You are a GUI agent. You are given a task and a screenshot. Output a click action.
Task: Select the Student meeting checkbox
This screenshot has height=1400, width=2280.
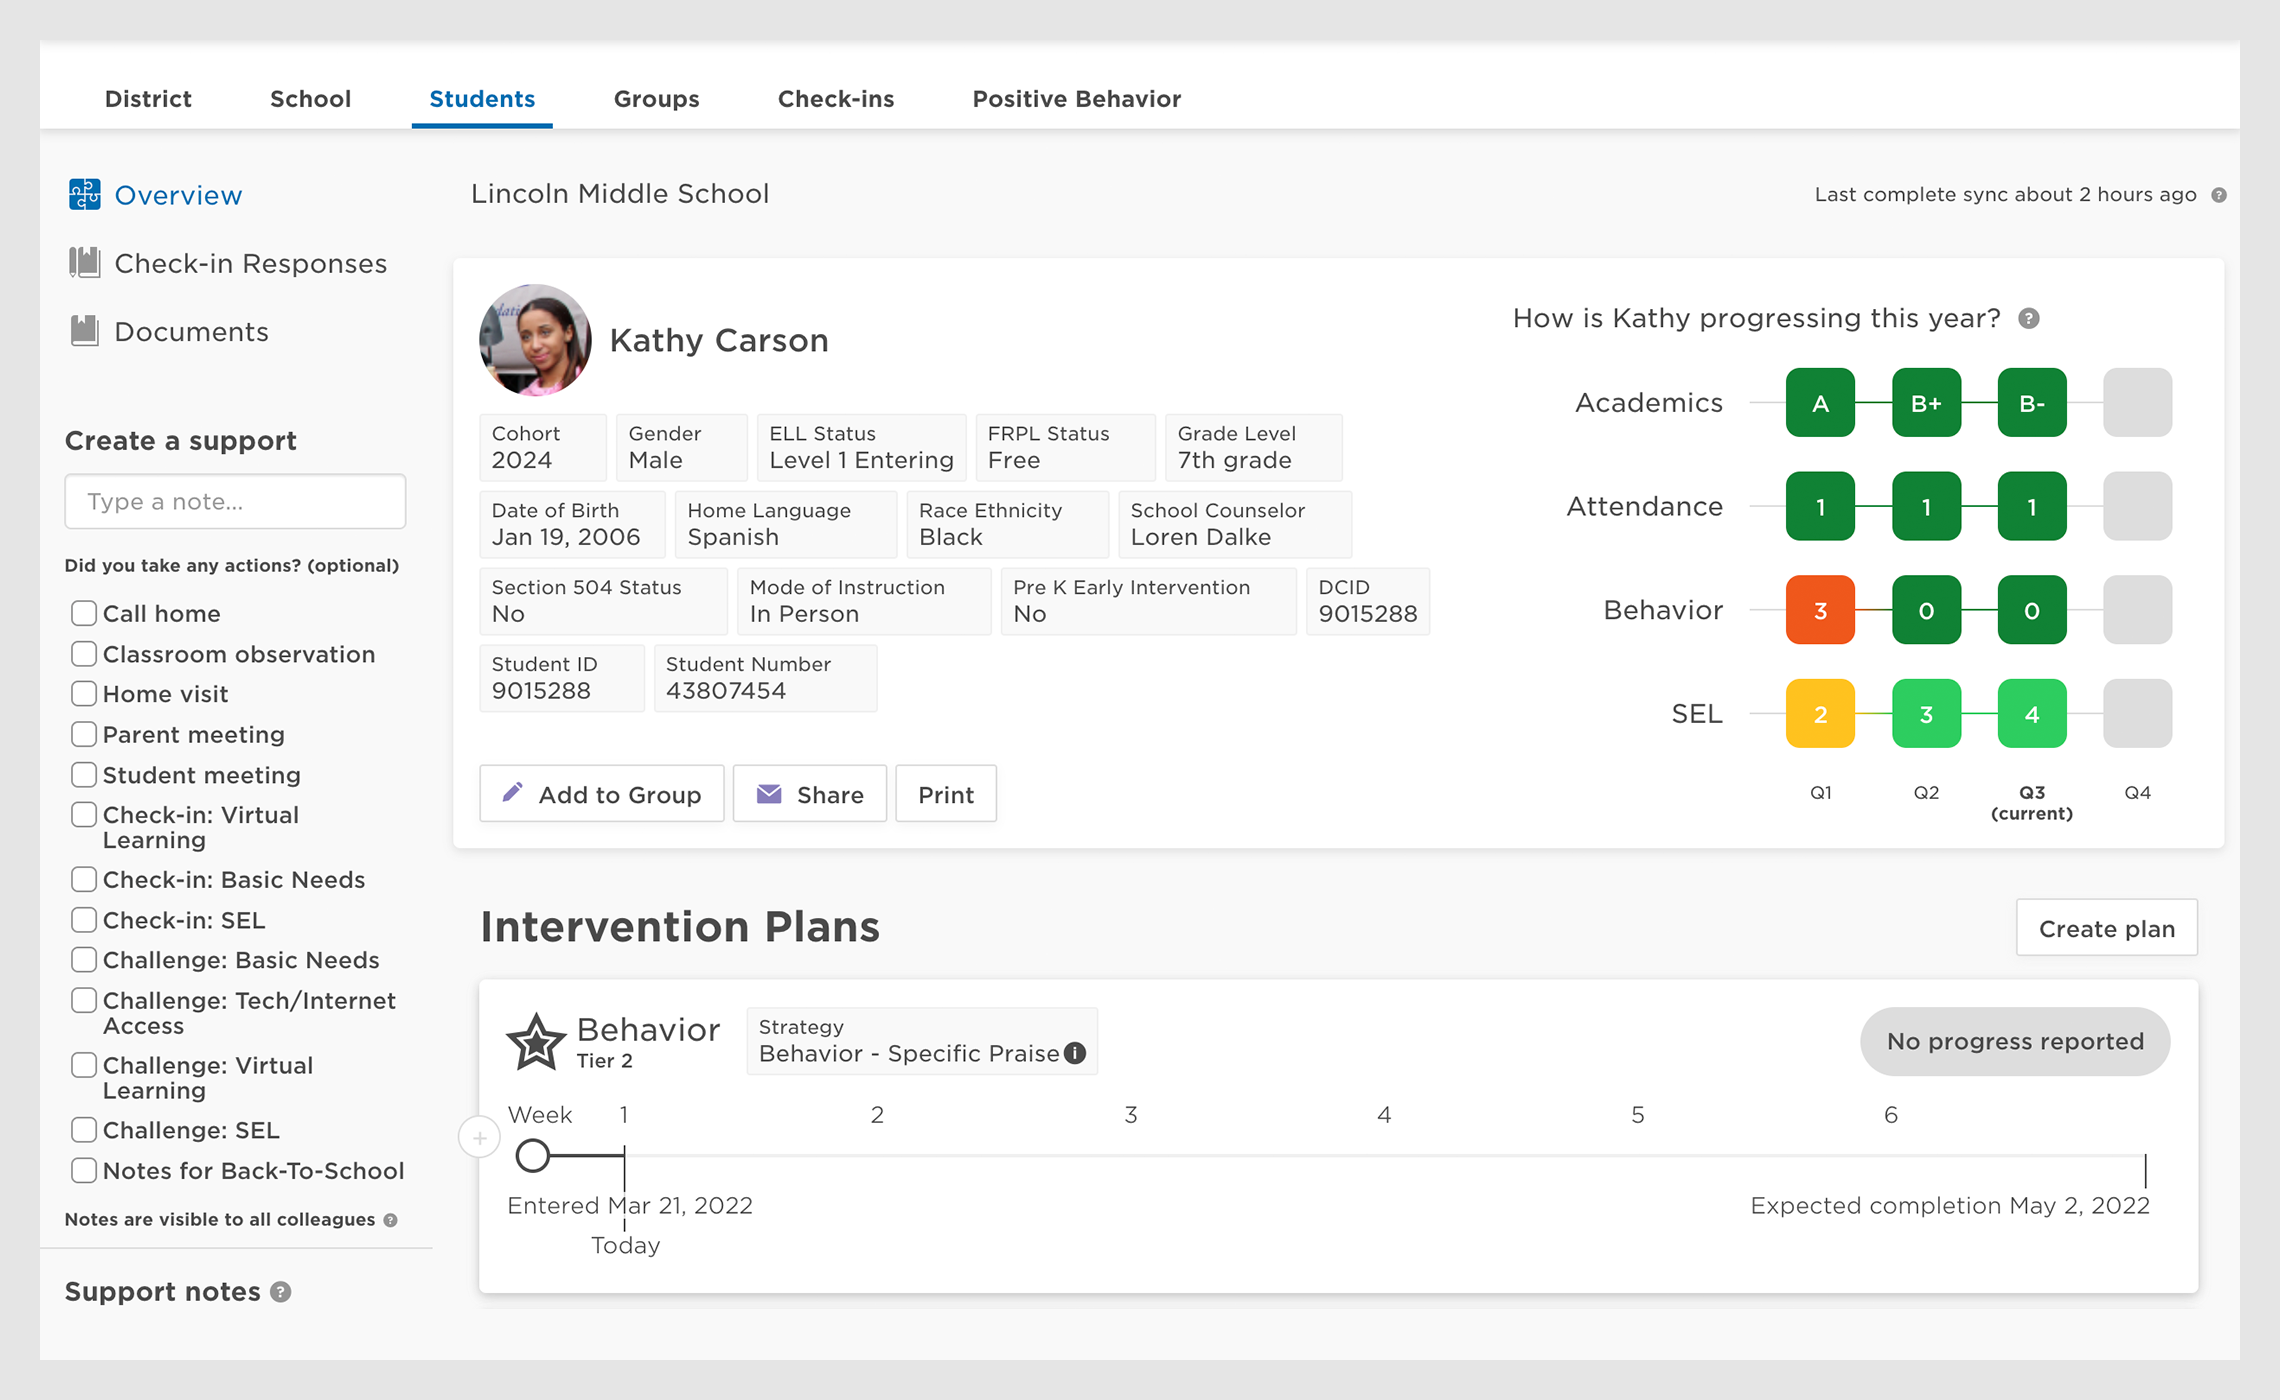point(84,775)
